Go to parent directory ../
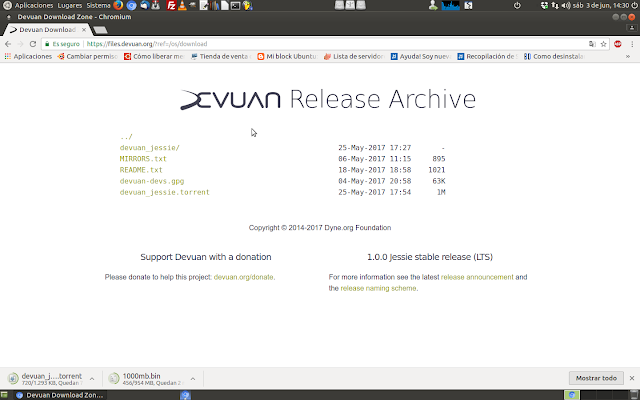Viewport: 640px width, 400px height. point(126,137)
